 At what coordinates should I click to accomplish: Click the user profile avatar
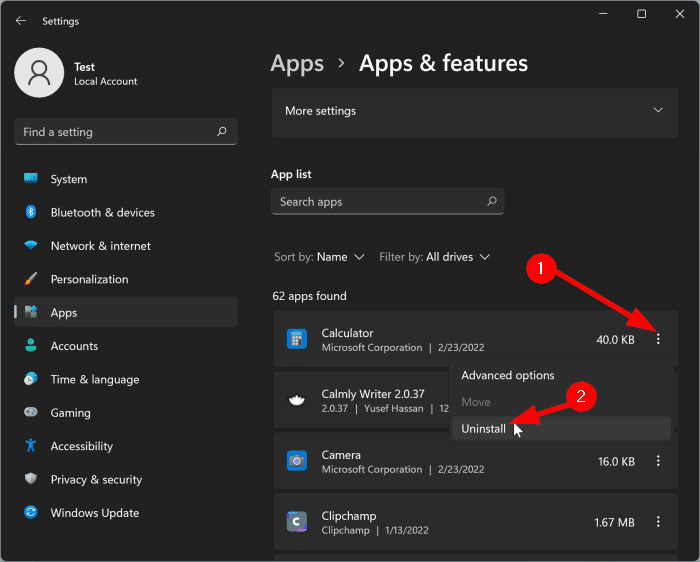coord(40,74)
